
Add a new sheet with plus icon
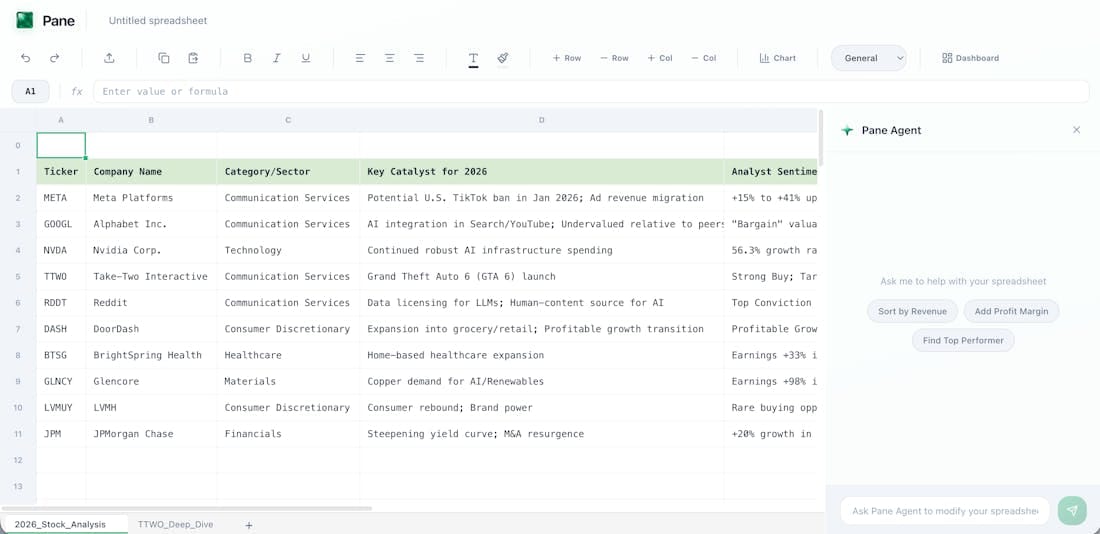click(248, 525)
